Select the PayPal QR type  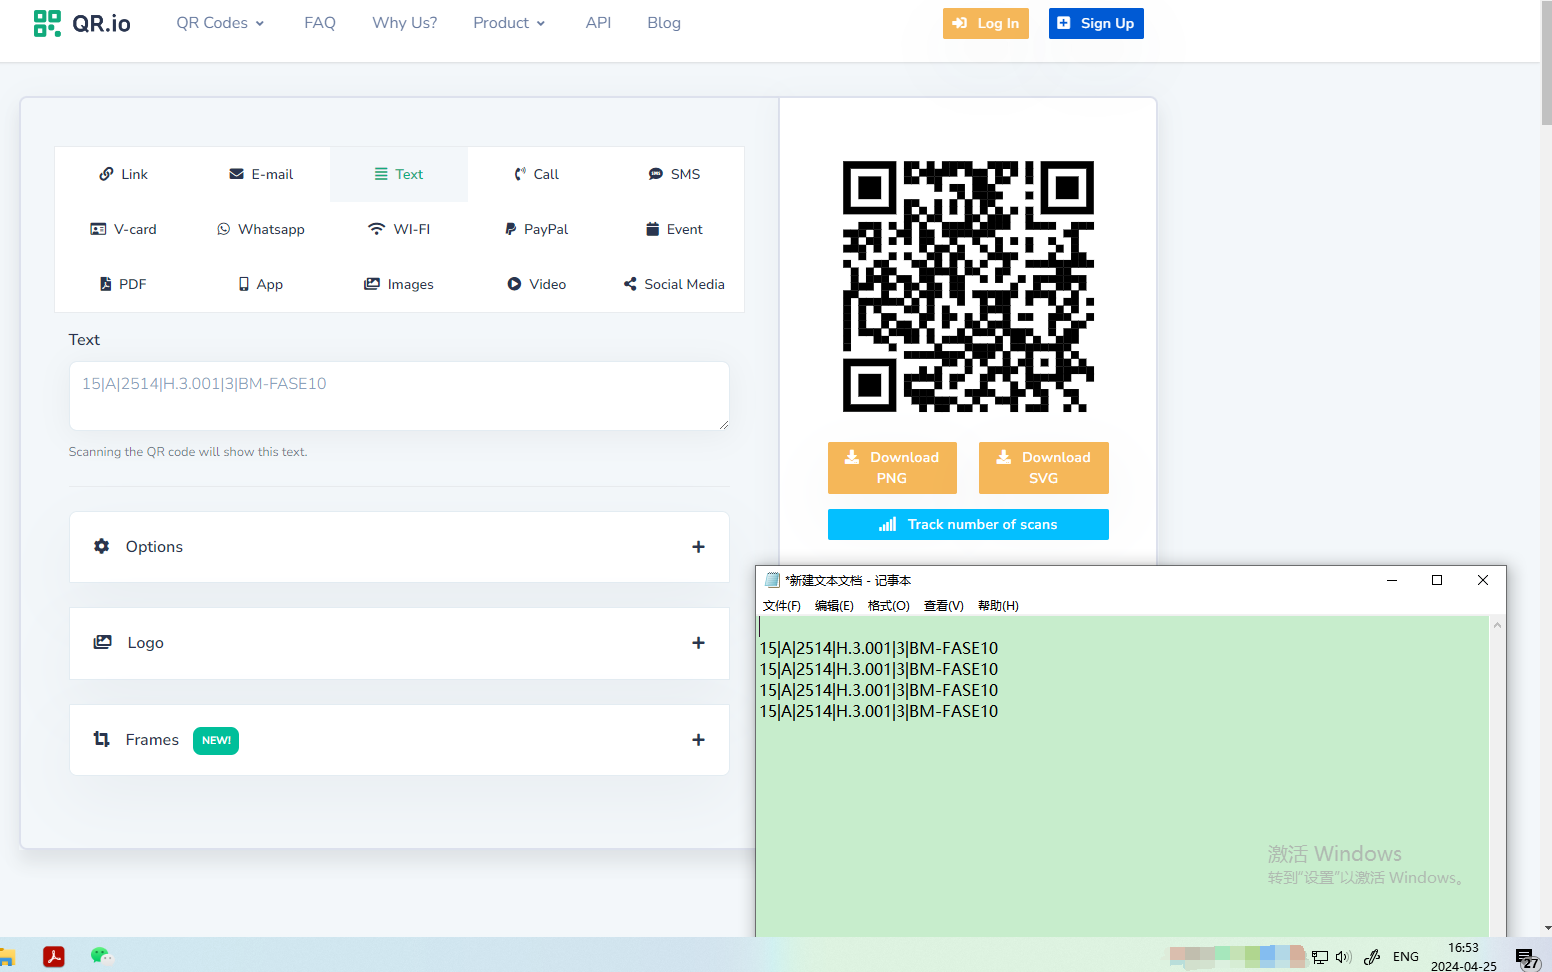click(x=536, y=229)
